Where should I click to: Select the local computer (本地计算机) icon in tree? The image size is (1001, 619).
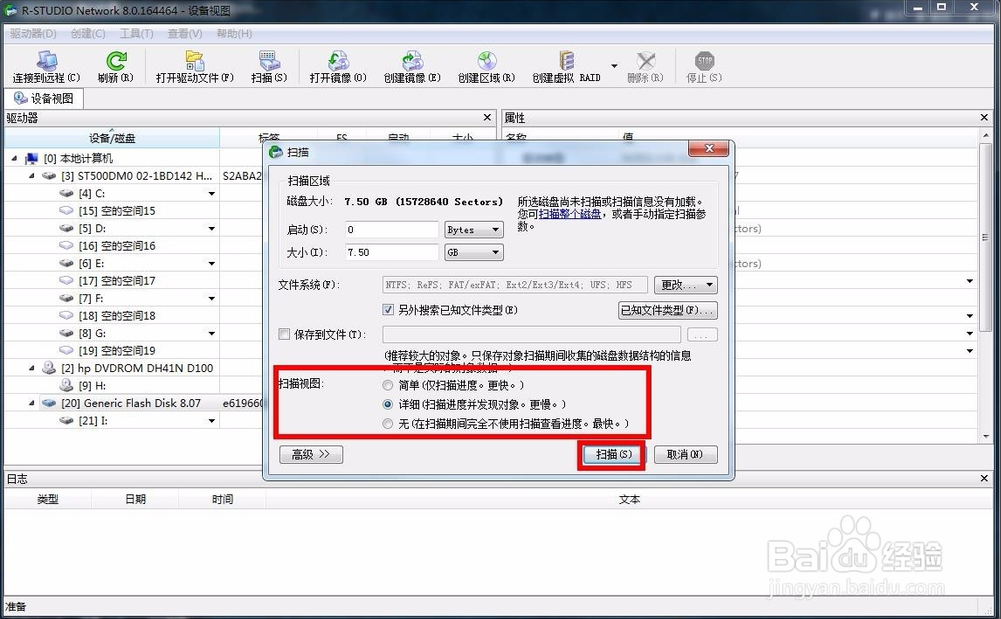click(x=31, y=158)
